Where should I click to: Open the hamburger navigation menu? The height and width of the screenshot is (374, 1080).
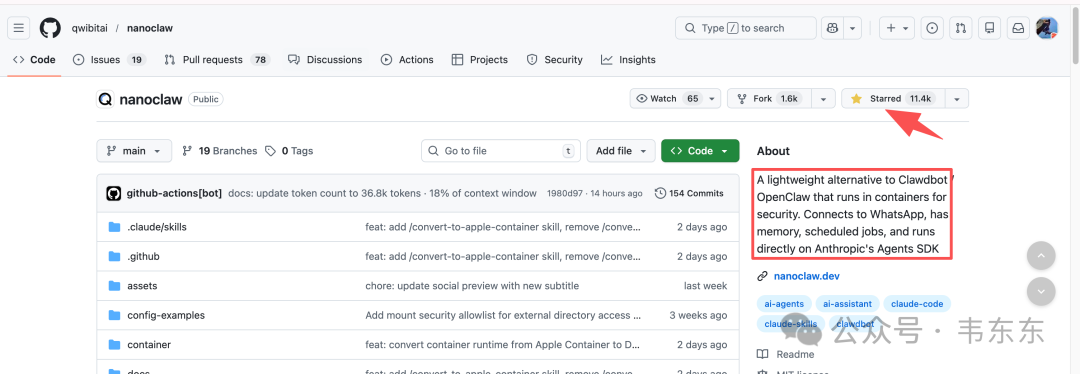tap(19, 28)
